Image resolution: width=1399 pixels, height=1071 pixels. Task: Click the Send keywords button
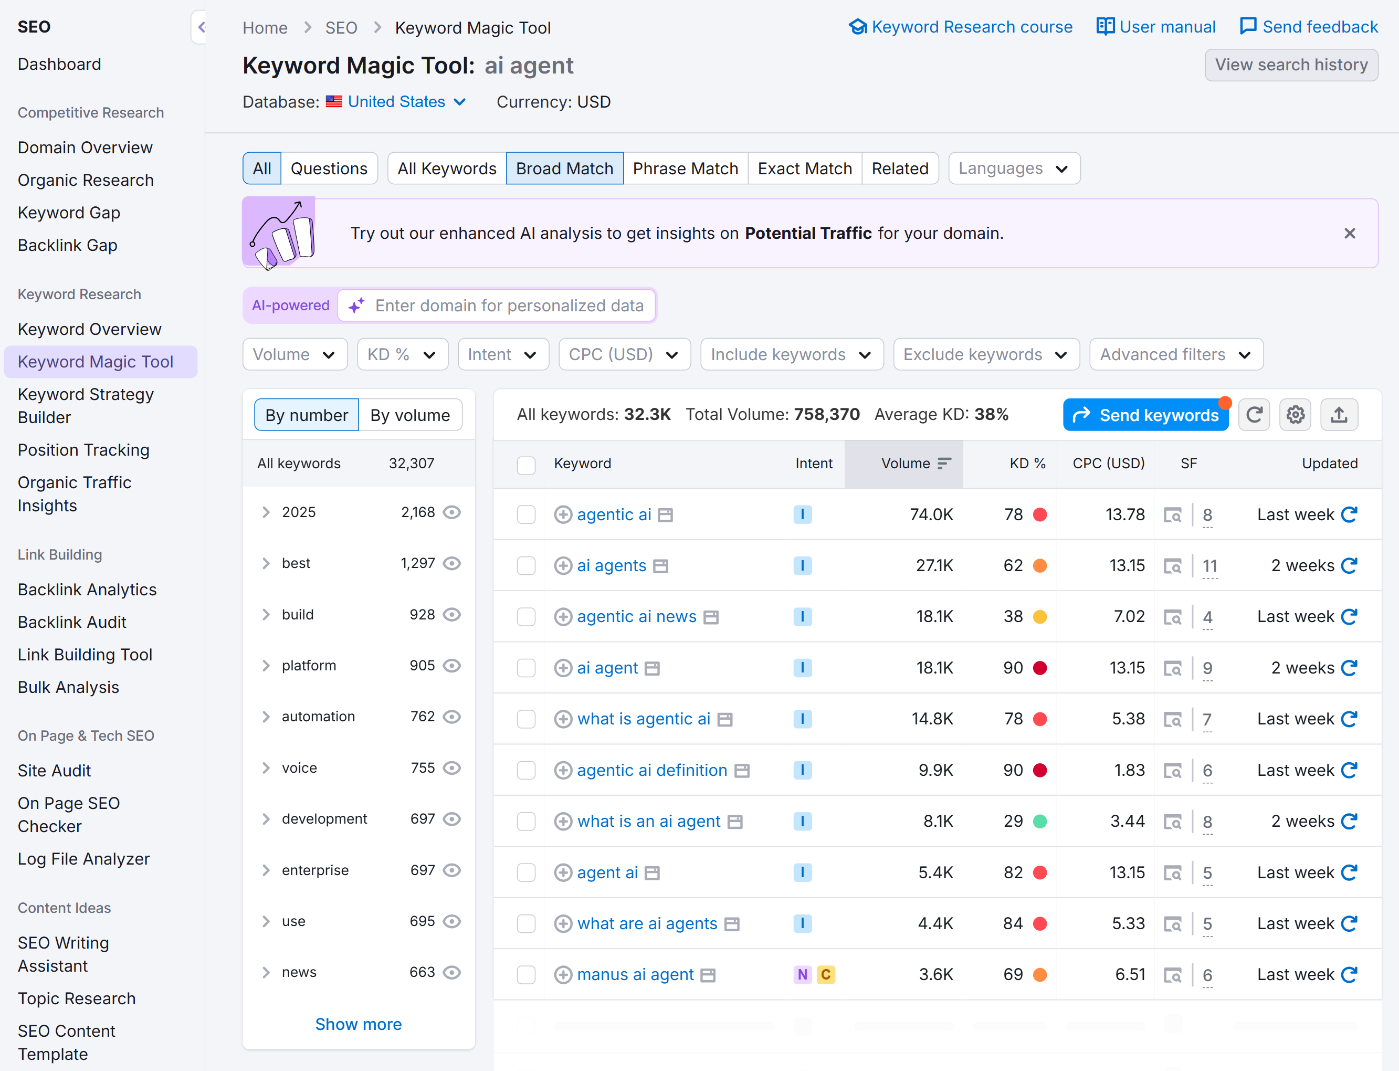coord(1146,414)
